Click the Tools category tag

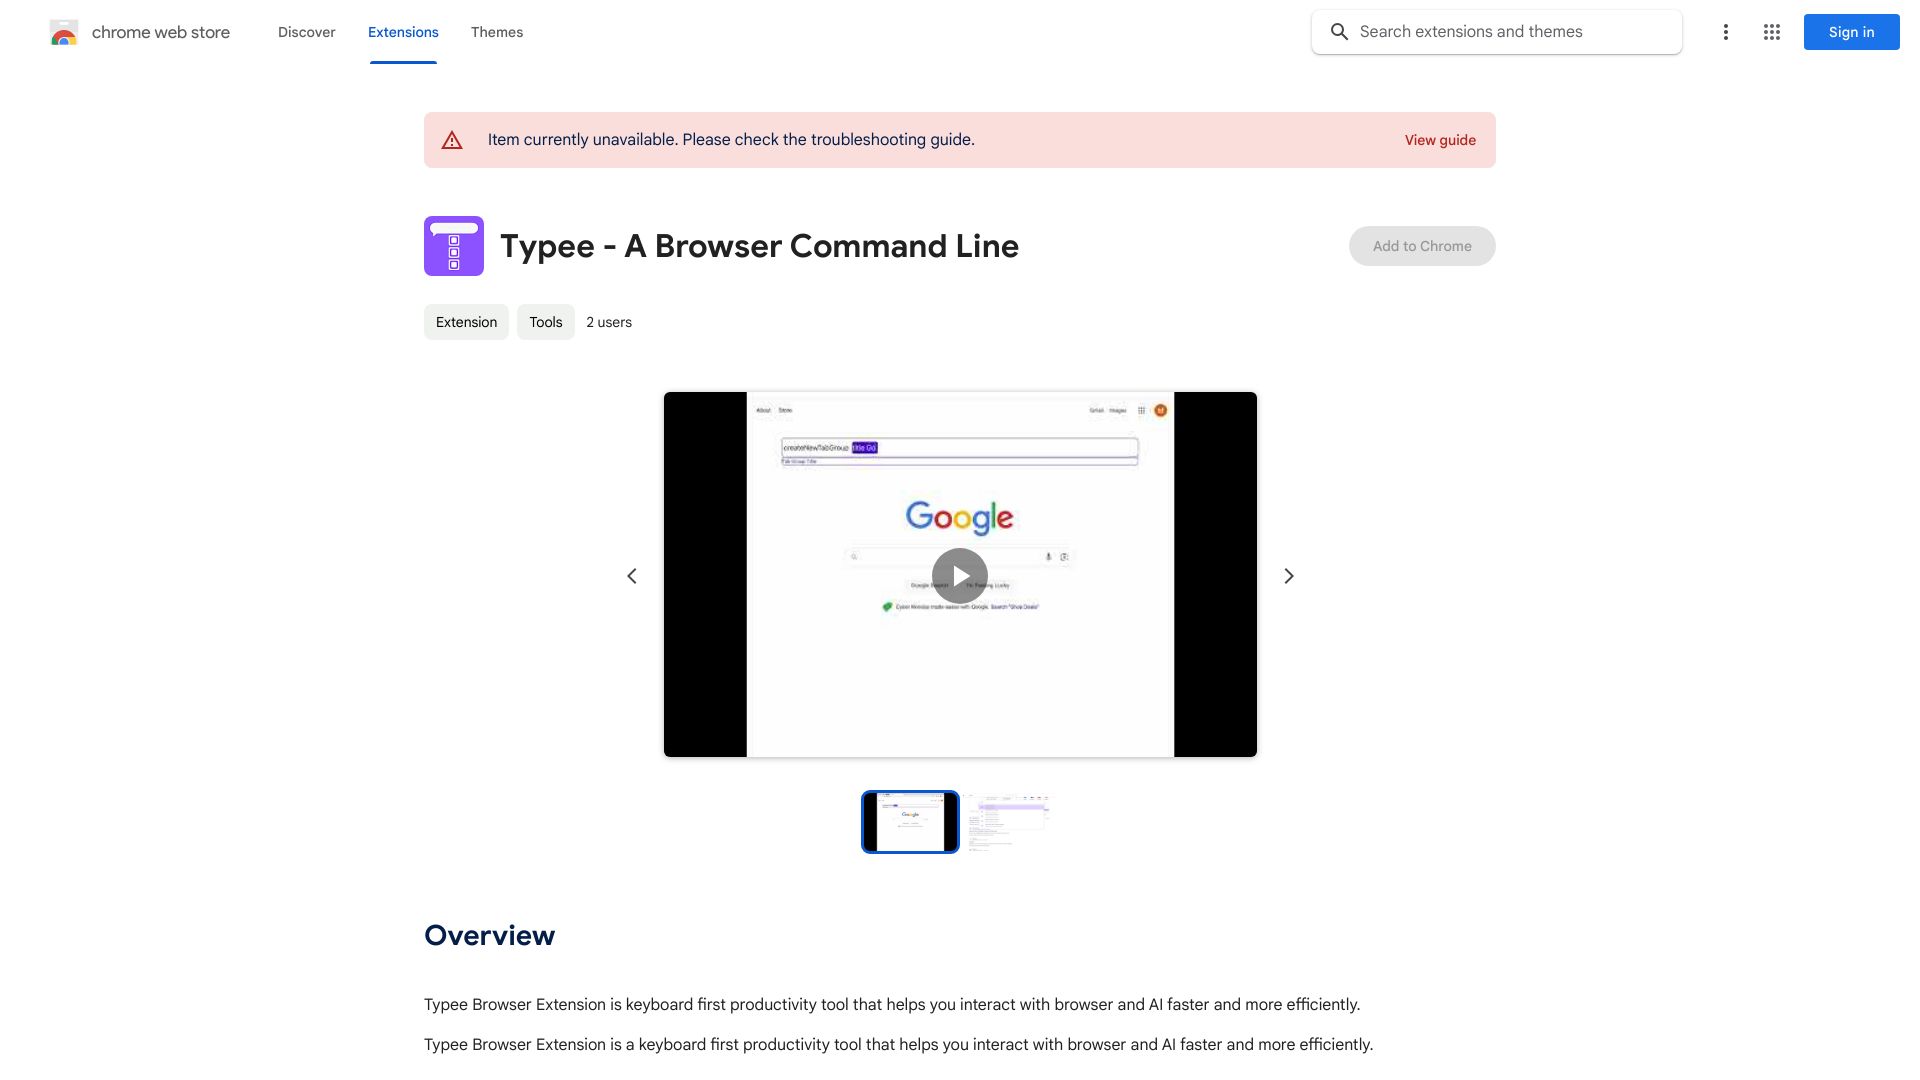pos(545,322)
